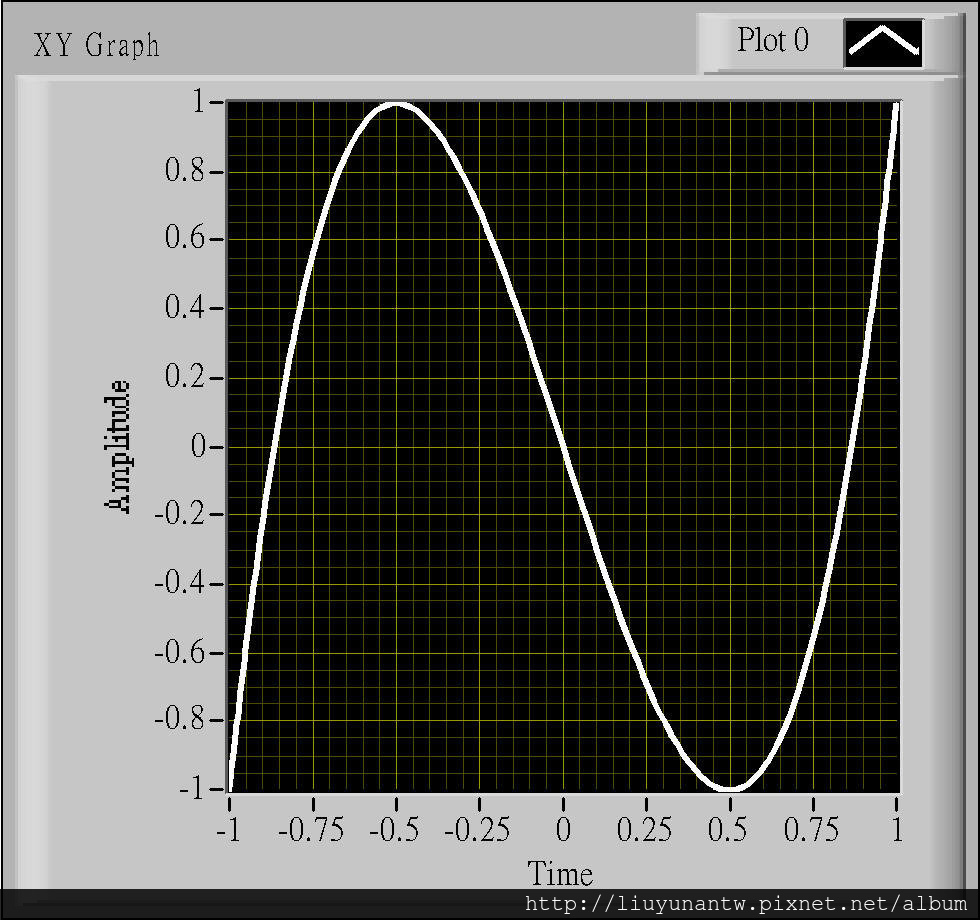Click the y-axis value 0.4

point(184,307)
